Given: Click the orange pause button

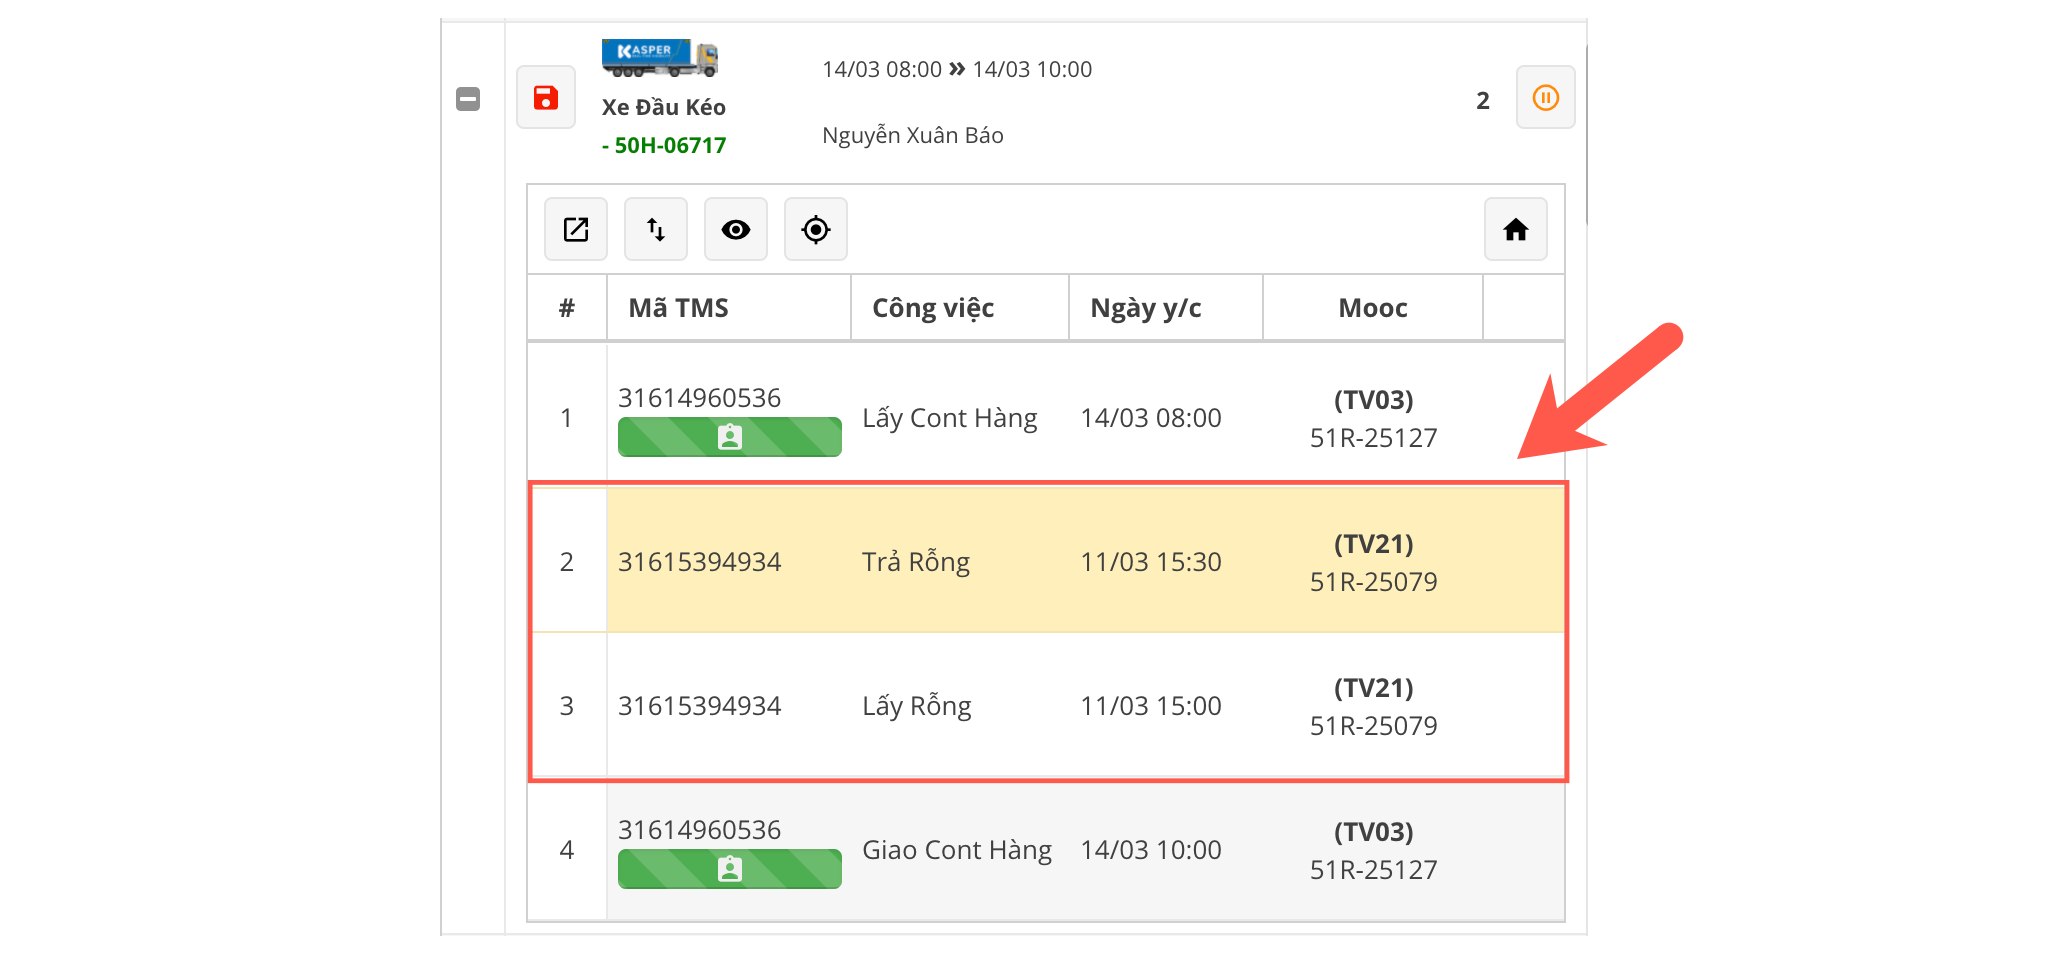Looking at the screenshot, I should click(1545, 98).
